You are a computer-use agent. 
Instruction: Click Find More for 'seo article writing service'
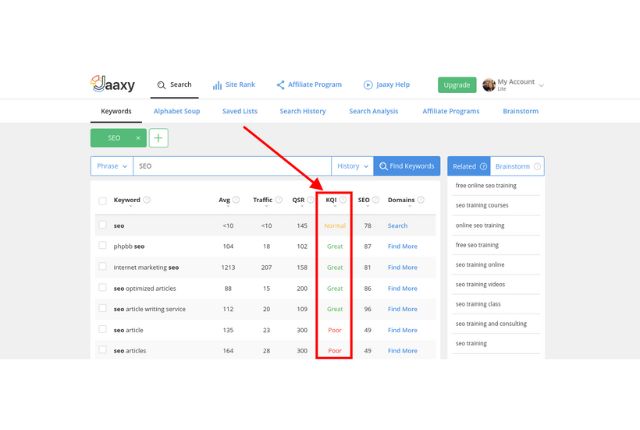tap(402, 309)
